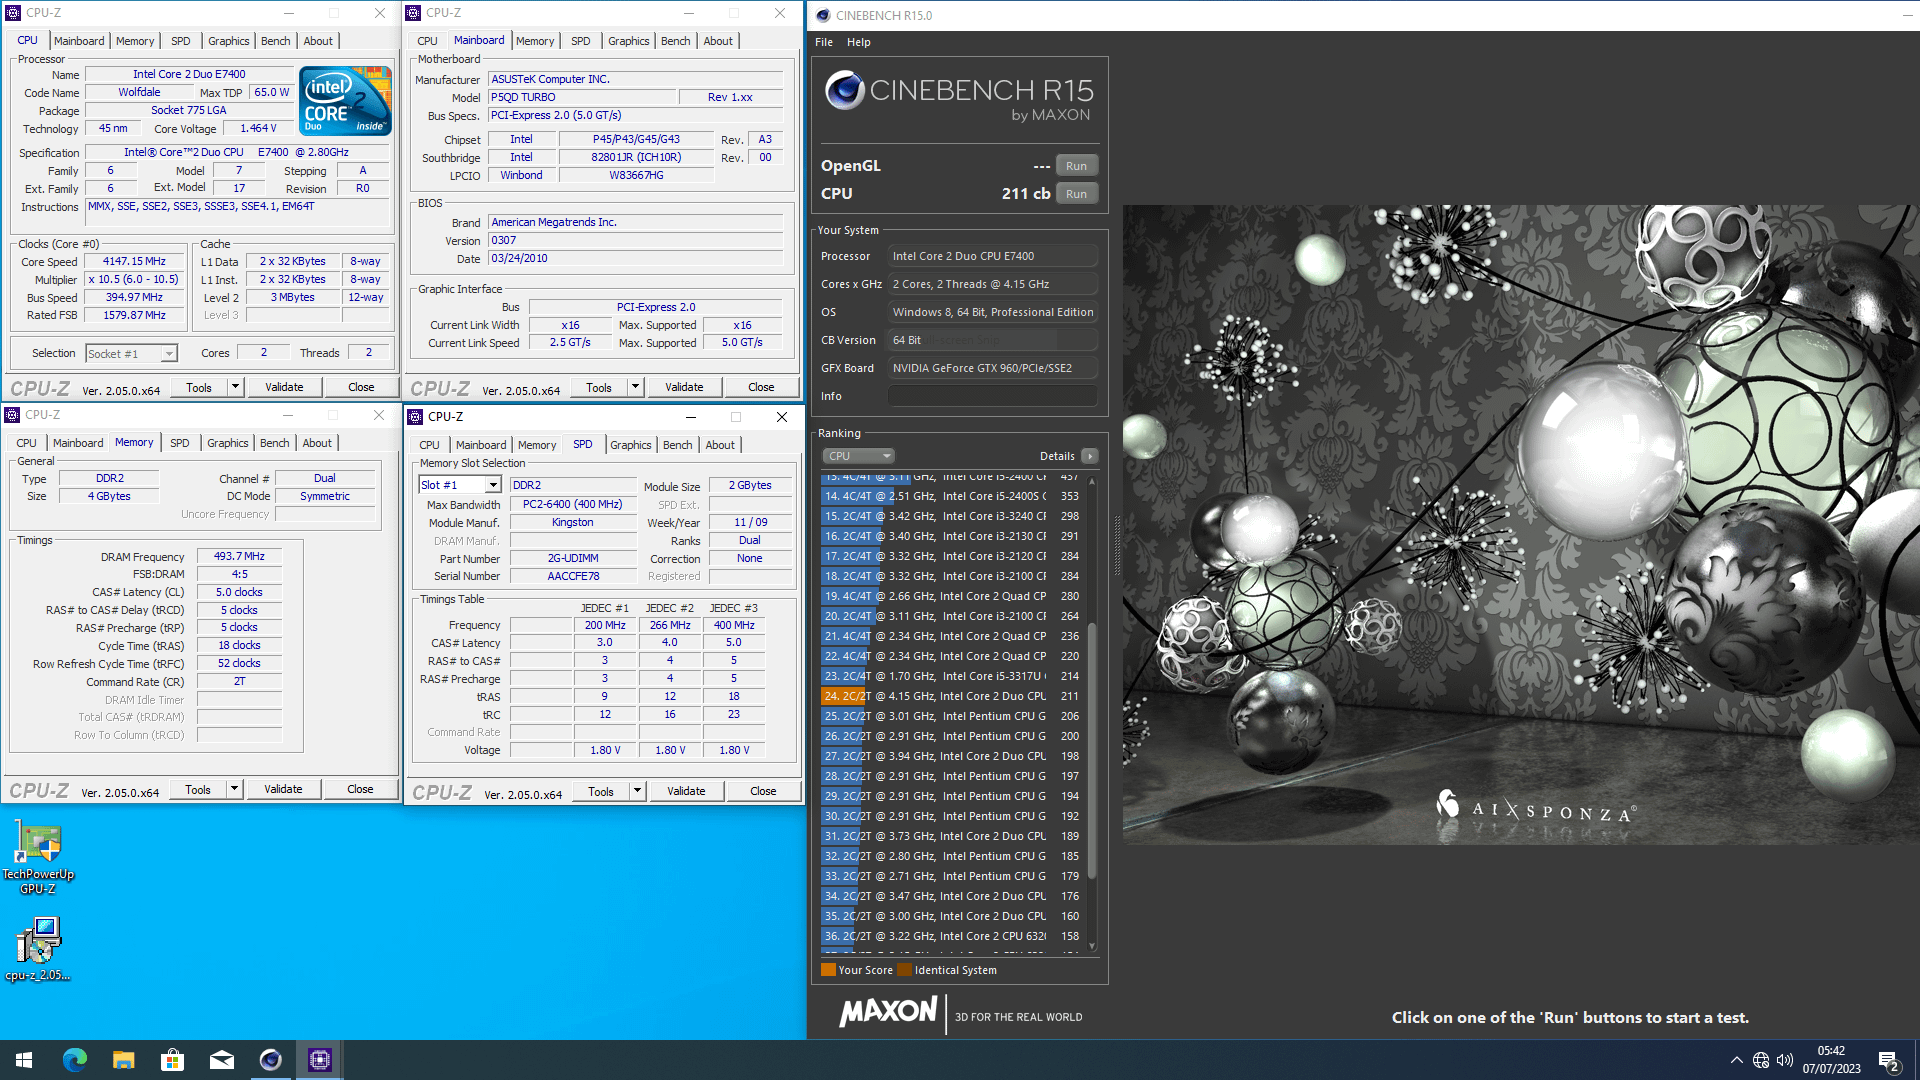The image size is (1920, 1080).
Task: Click the ranking scrollbar up arrow
Action: tap(1092, 481)
